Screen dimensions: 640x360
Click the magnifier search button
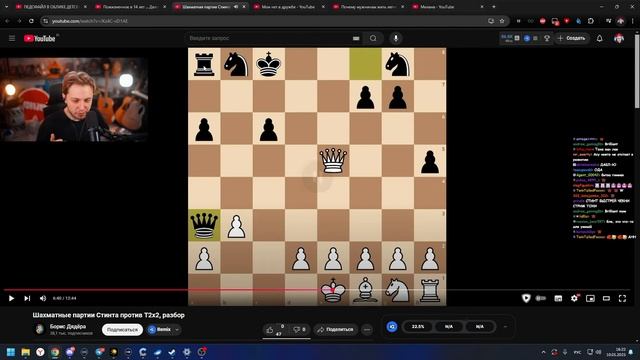(373, 38)
